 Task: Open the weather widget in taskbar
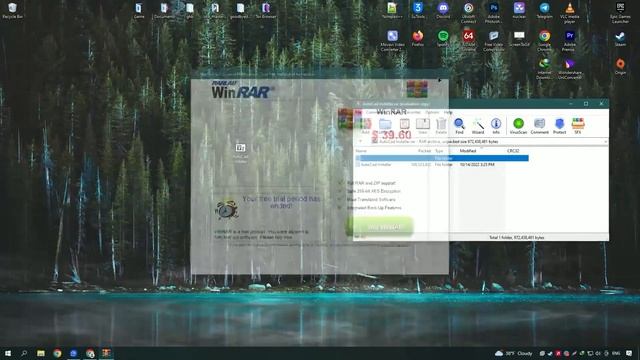[x=513, y=353]
